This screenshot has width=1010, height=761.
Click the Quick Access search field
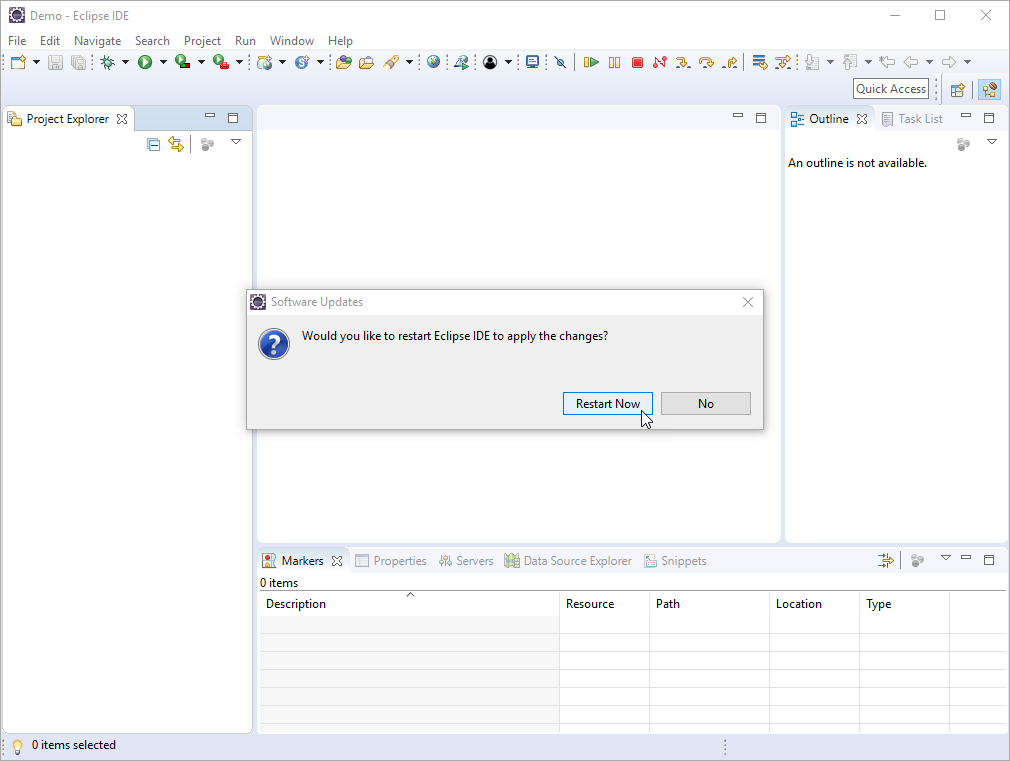click(890, 89)
